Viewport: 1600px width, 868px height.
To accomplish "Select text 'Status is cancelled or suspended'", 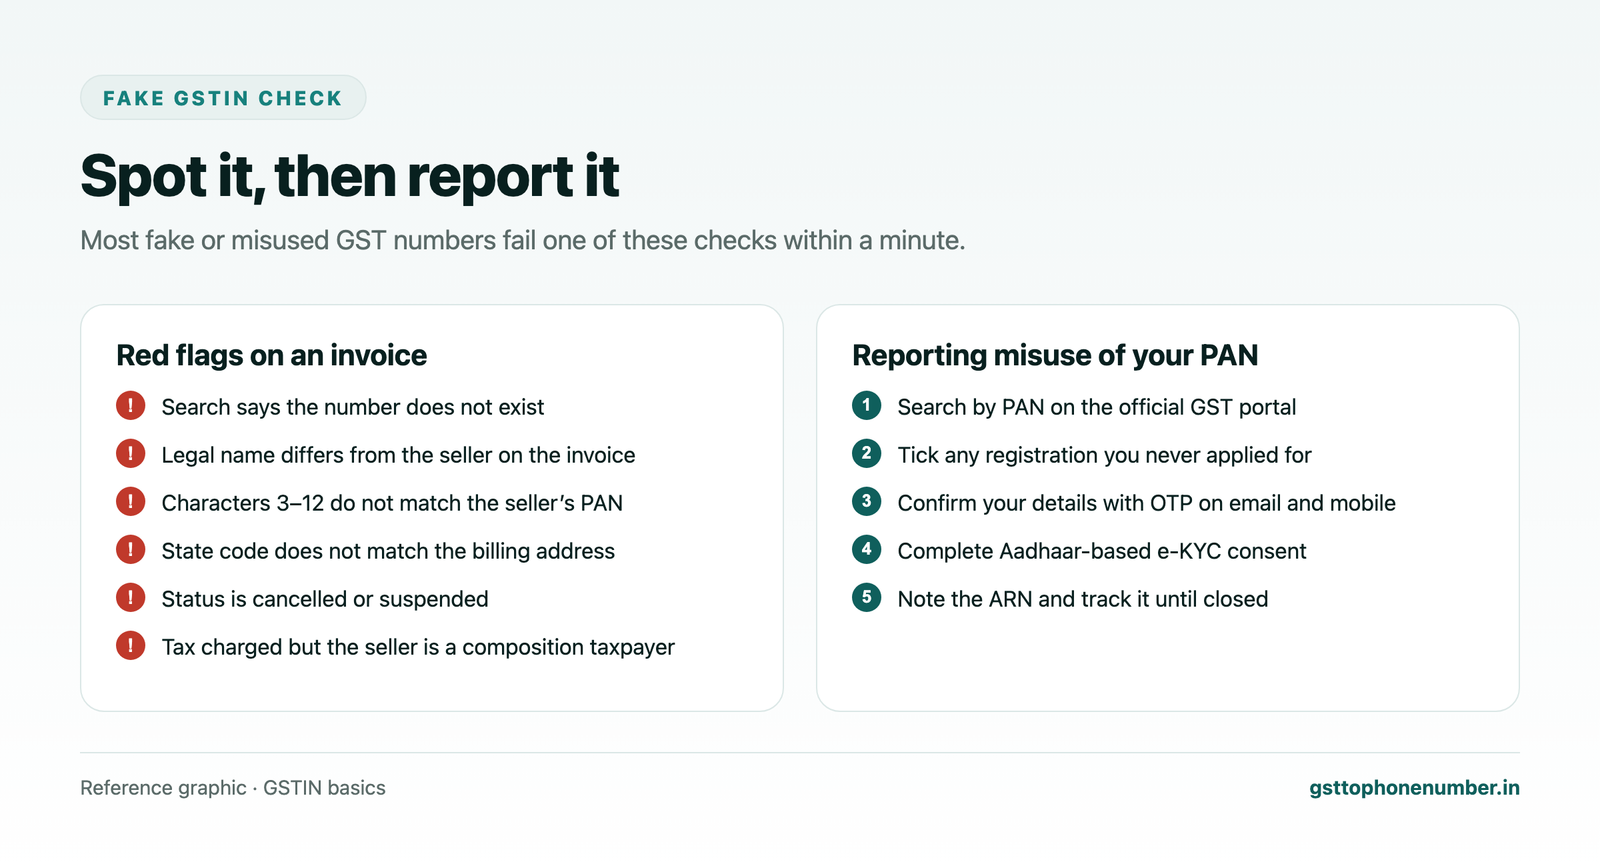I will click(325, 599).
